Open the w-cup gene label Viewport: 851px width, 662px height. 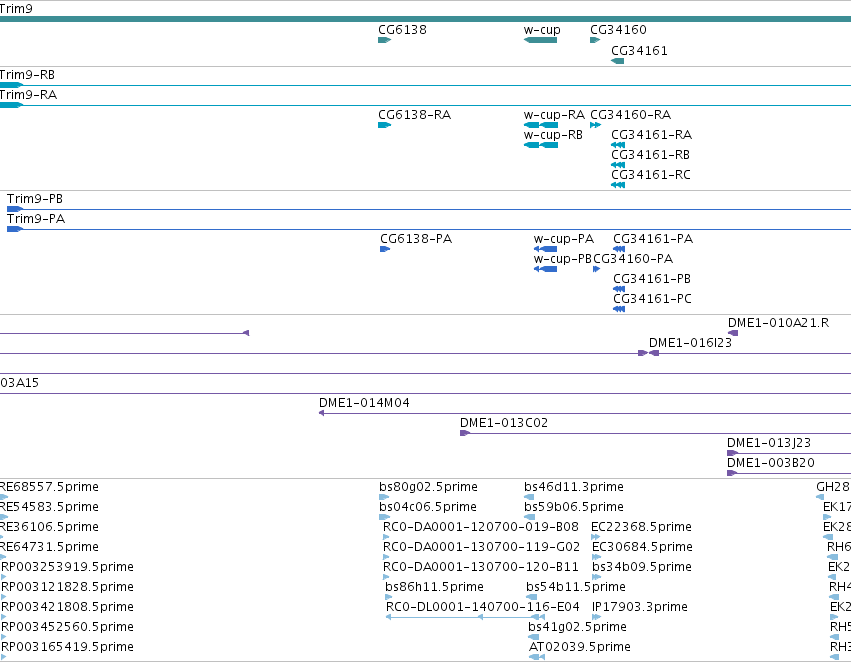point(542,30)
